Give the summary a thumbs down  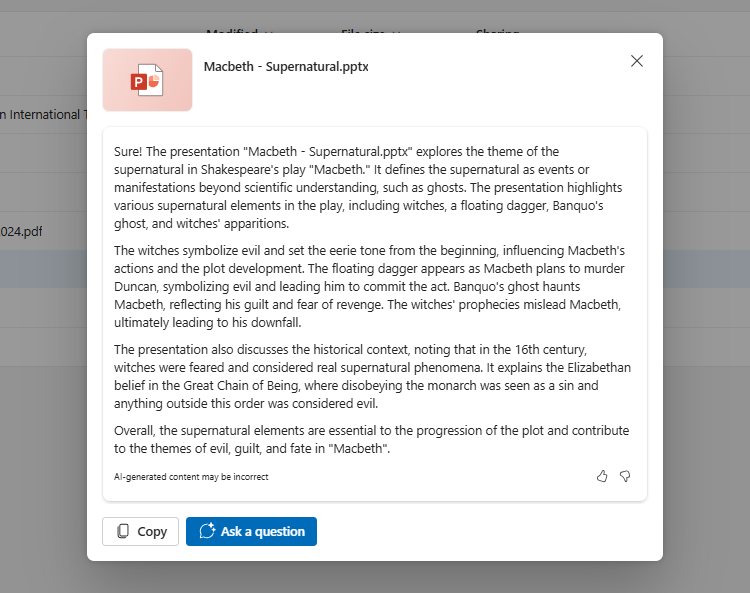(625, 476)
